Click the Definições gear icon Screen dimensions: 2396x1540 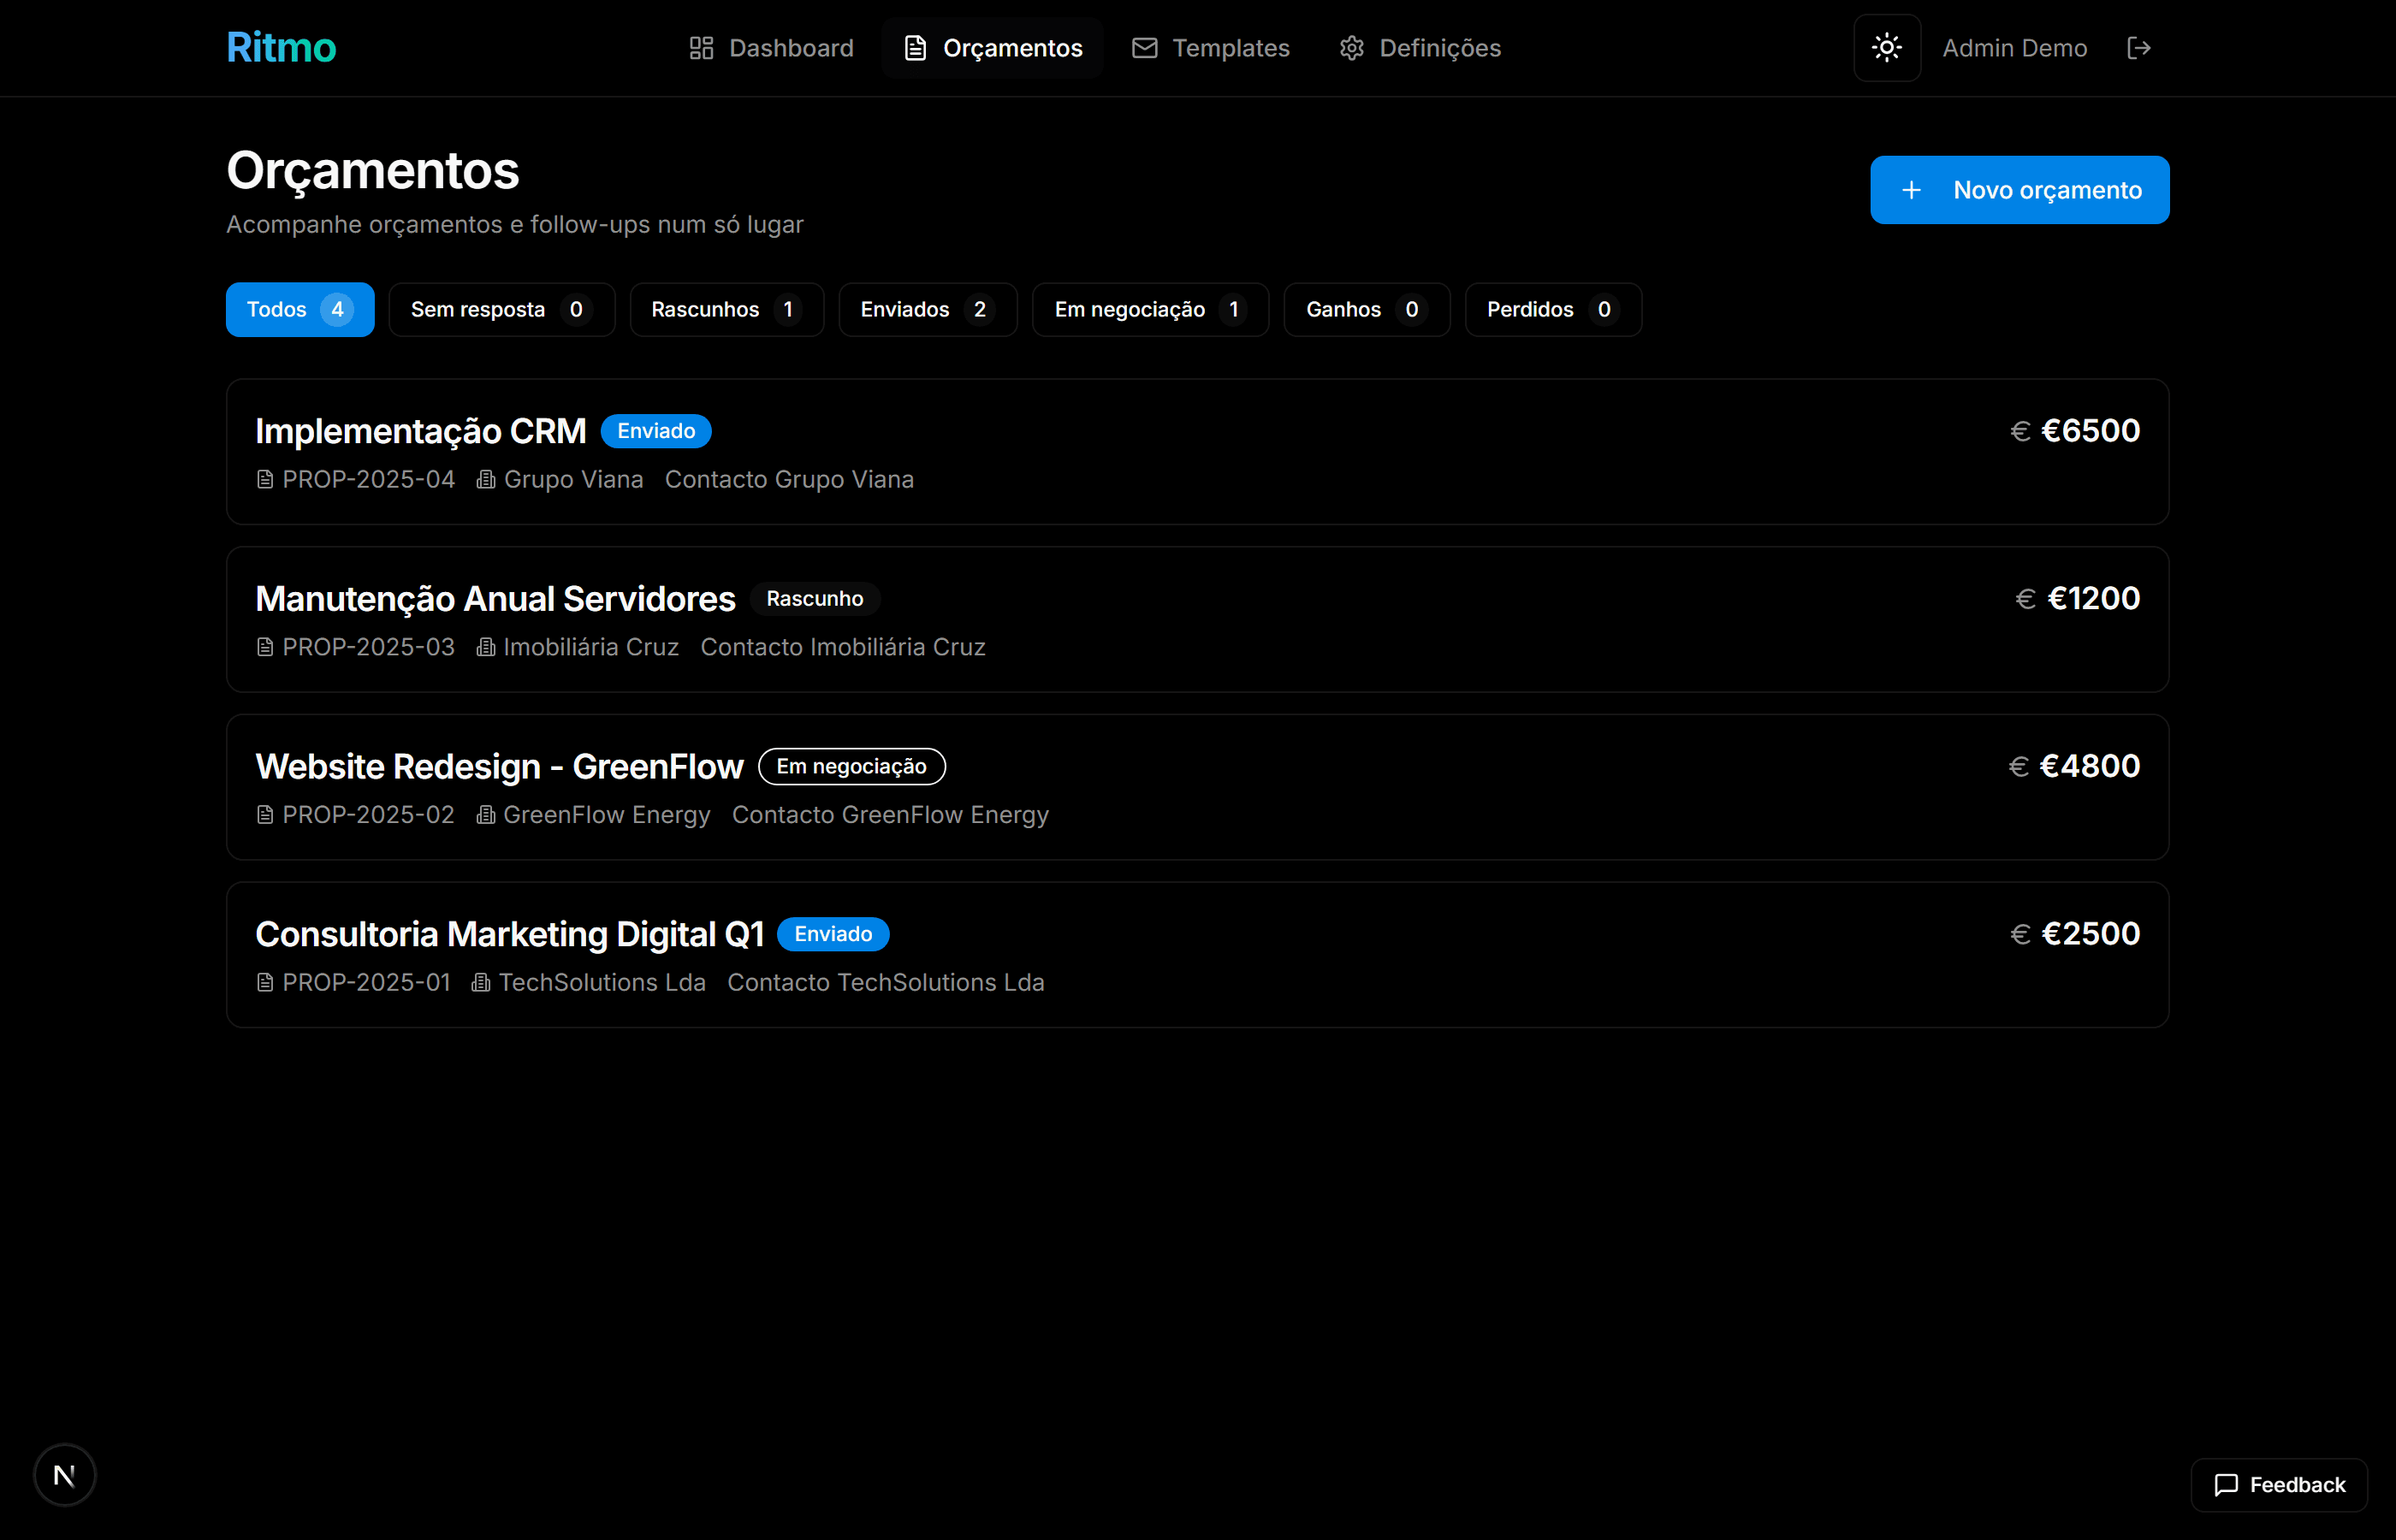pos(1351,48)
